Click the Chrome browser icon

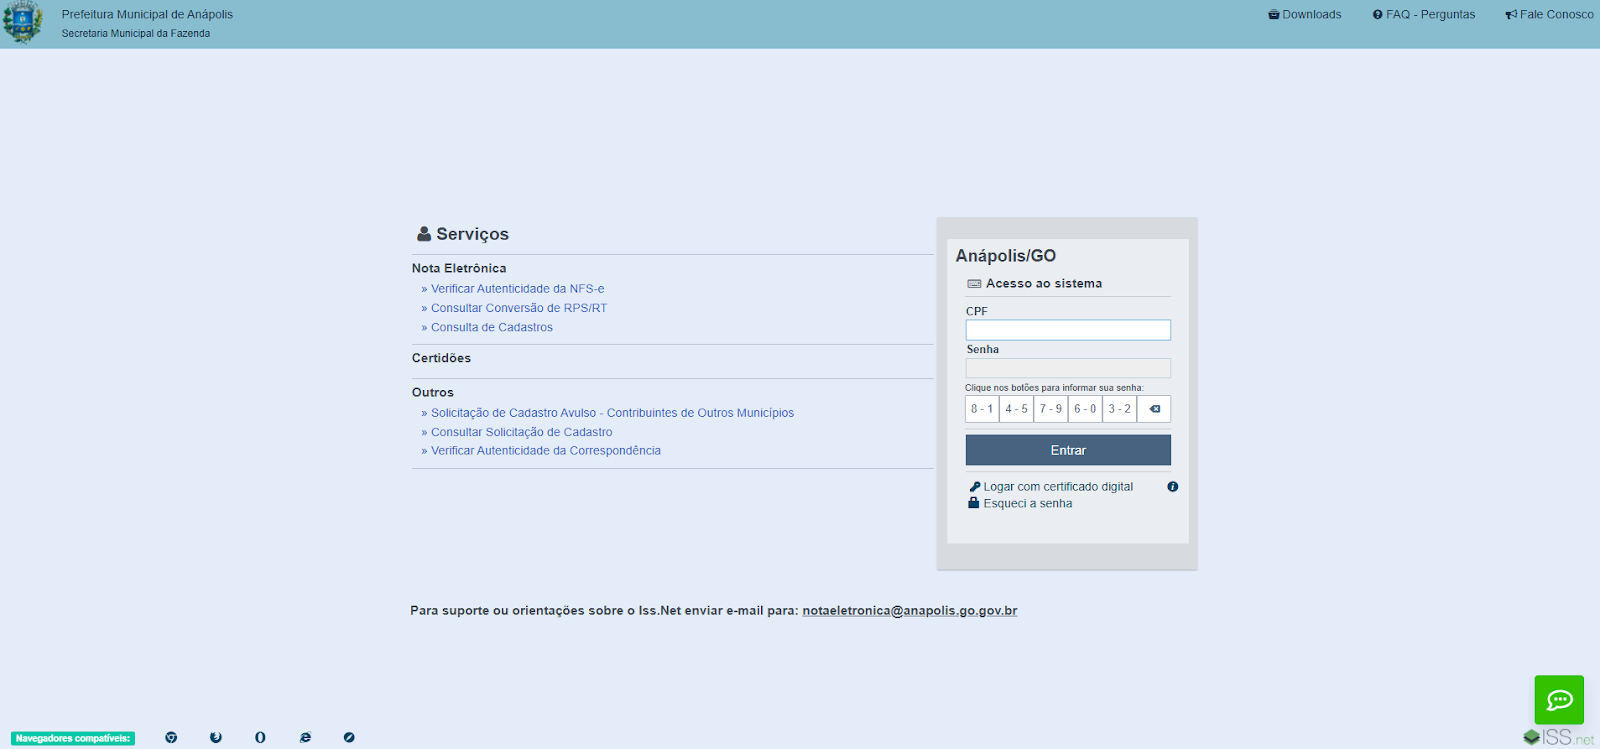click(171, 738)
